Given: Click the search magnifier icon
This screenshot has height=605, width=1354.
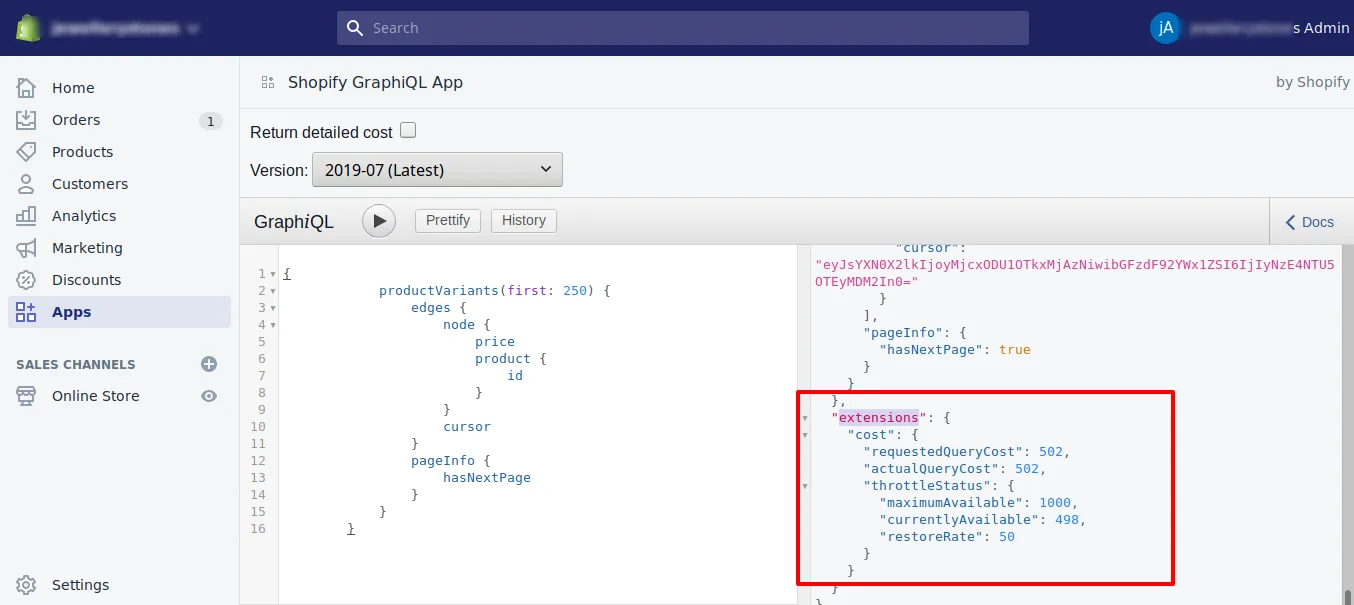Looking at the screenshot, I should [354, 28].
